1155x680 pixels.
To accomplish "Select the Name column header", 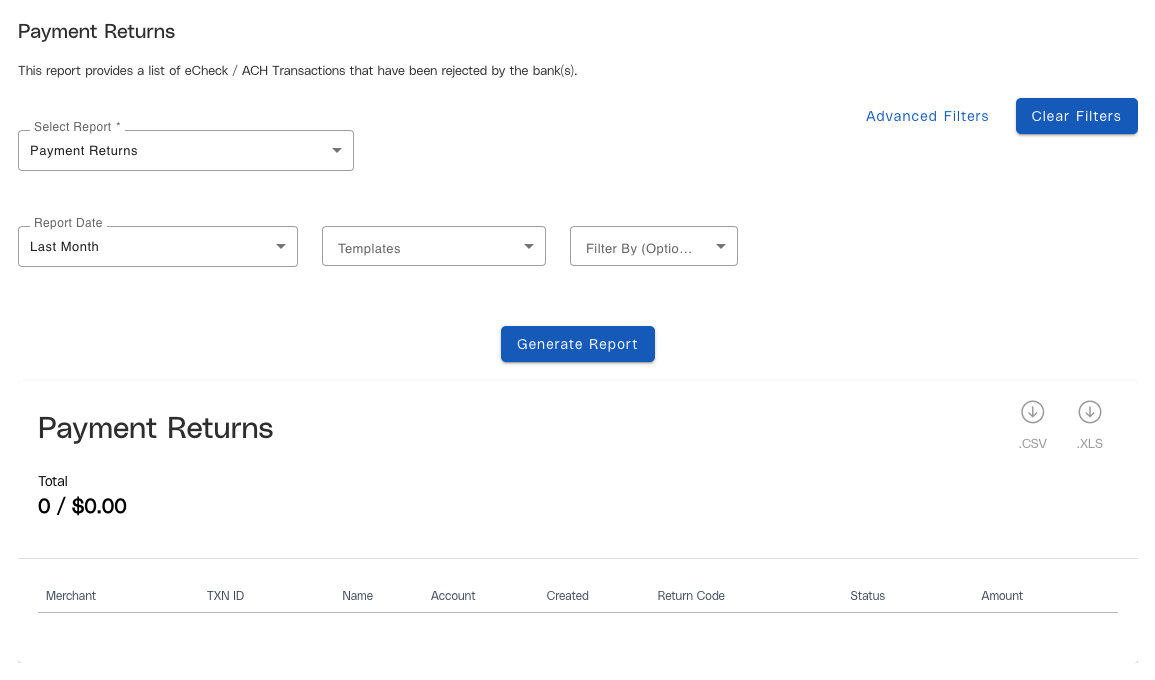I will click(x=357, y=596).
